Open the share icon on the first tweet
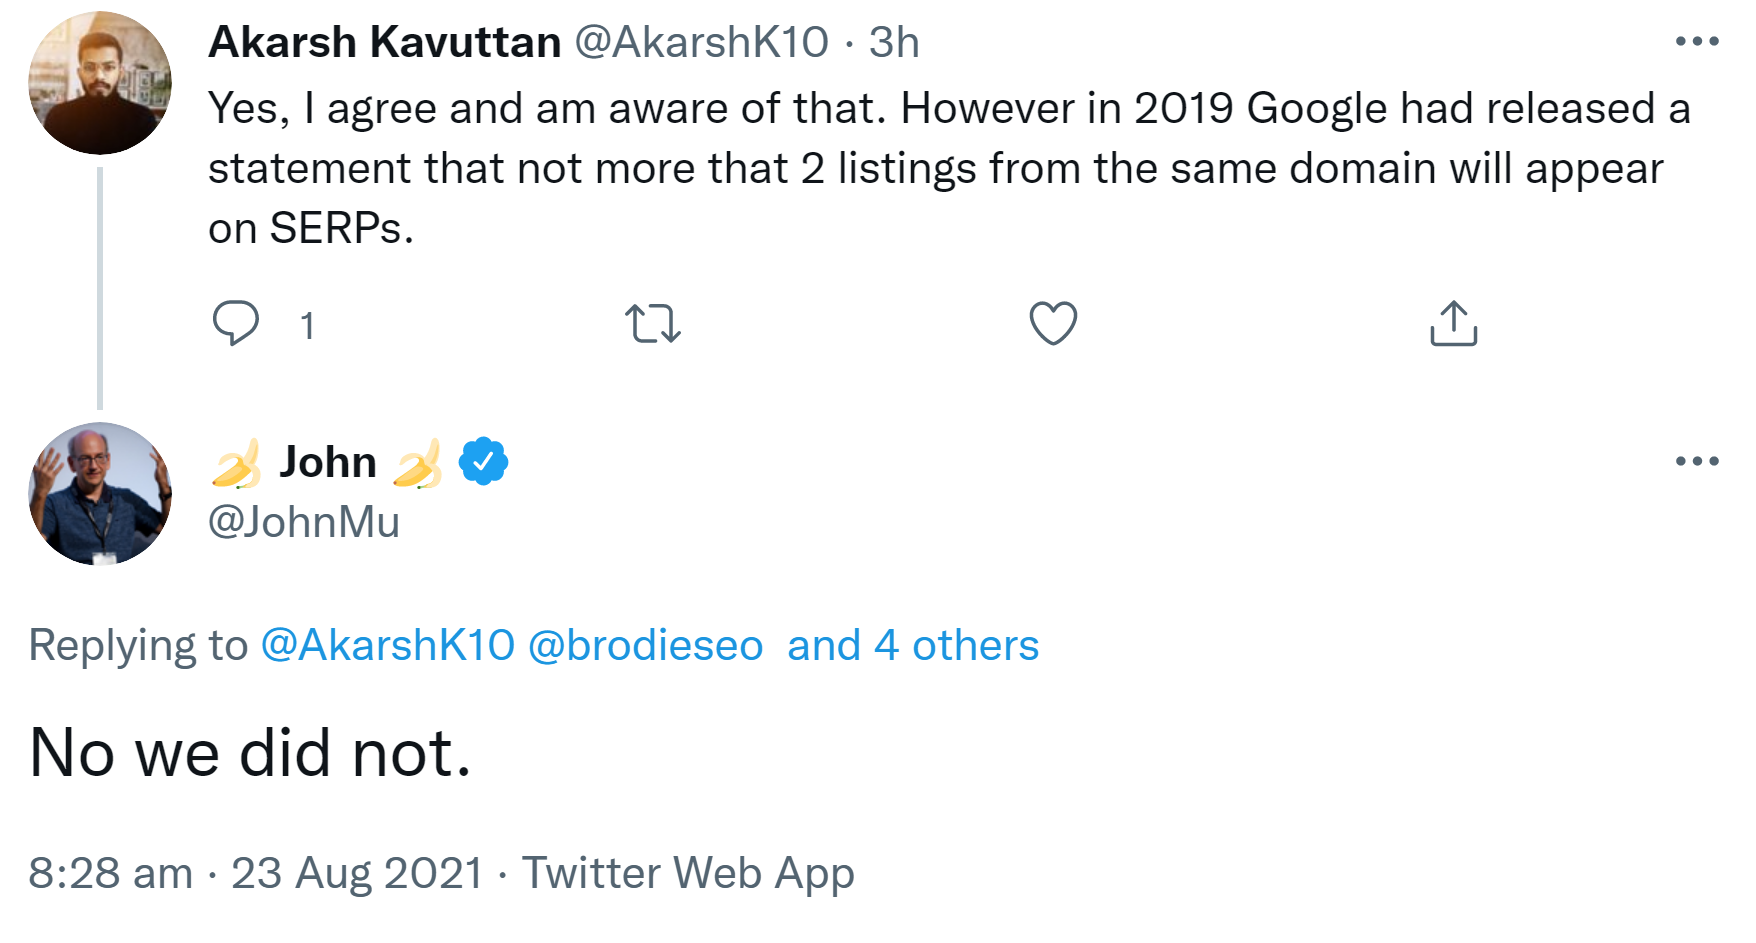 pyautogui.click(x=1453, y=322)
